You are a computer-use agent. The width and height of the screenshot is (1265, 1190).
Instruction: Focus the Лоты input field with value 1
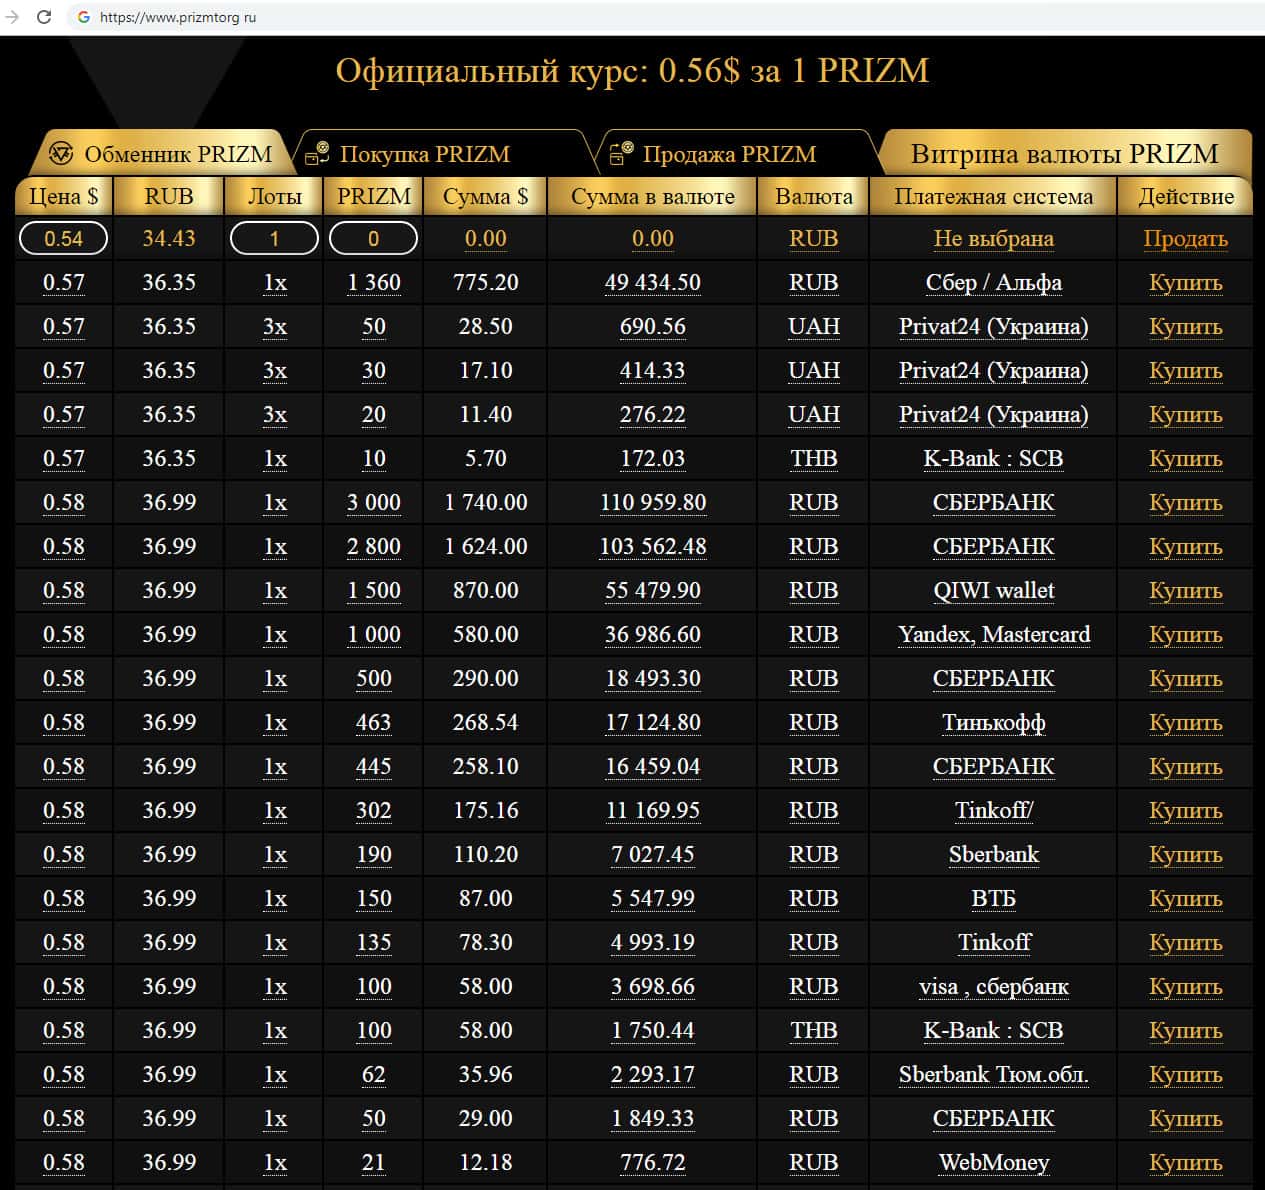coord(274,239)
